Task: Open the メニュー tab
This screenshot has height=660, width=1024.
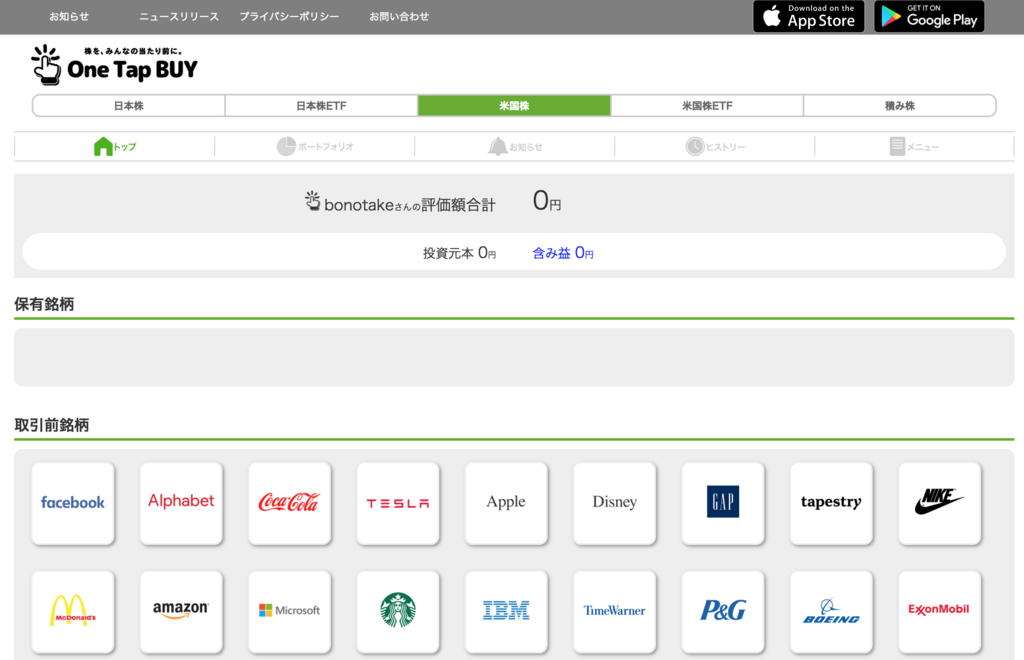Action: pyautogui.click(x=914, y=147)
